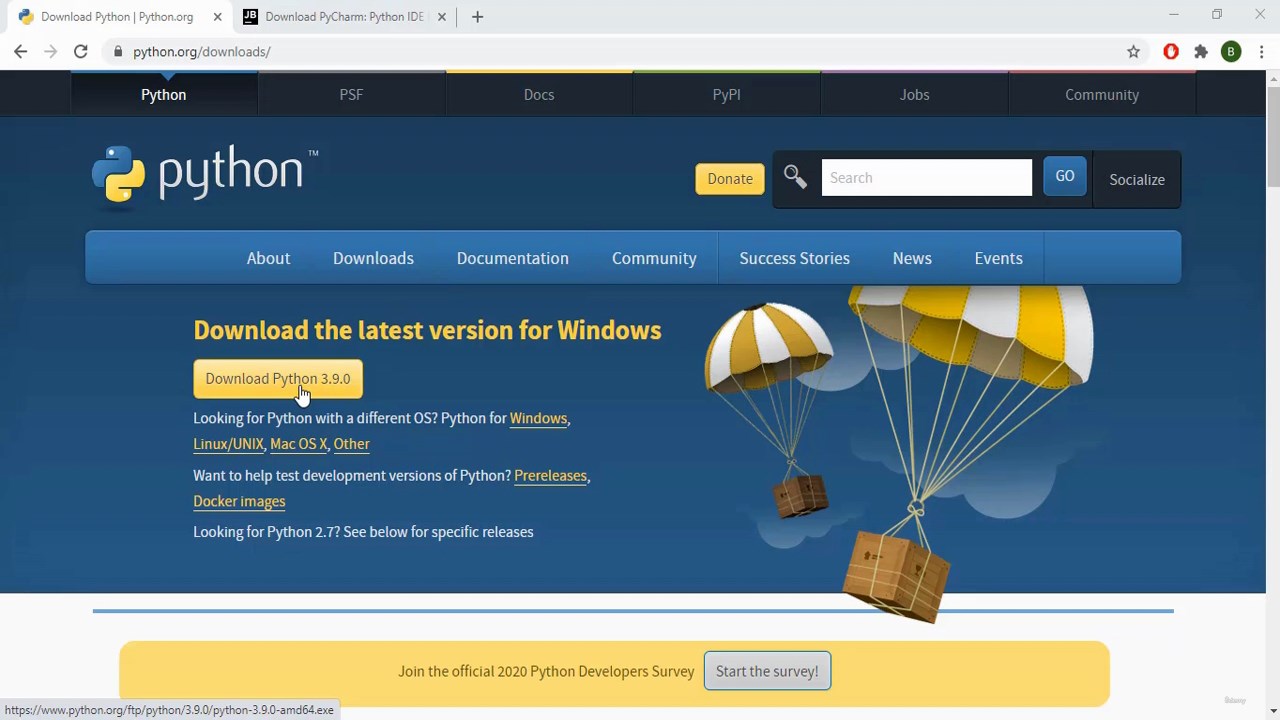The height and width of the screenshot is (720, 1280).
Task: Open the Community navigation menu
Action: coord(654,258)
